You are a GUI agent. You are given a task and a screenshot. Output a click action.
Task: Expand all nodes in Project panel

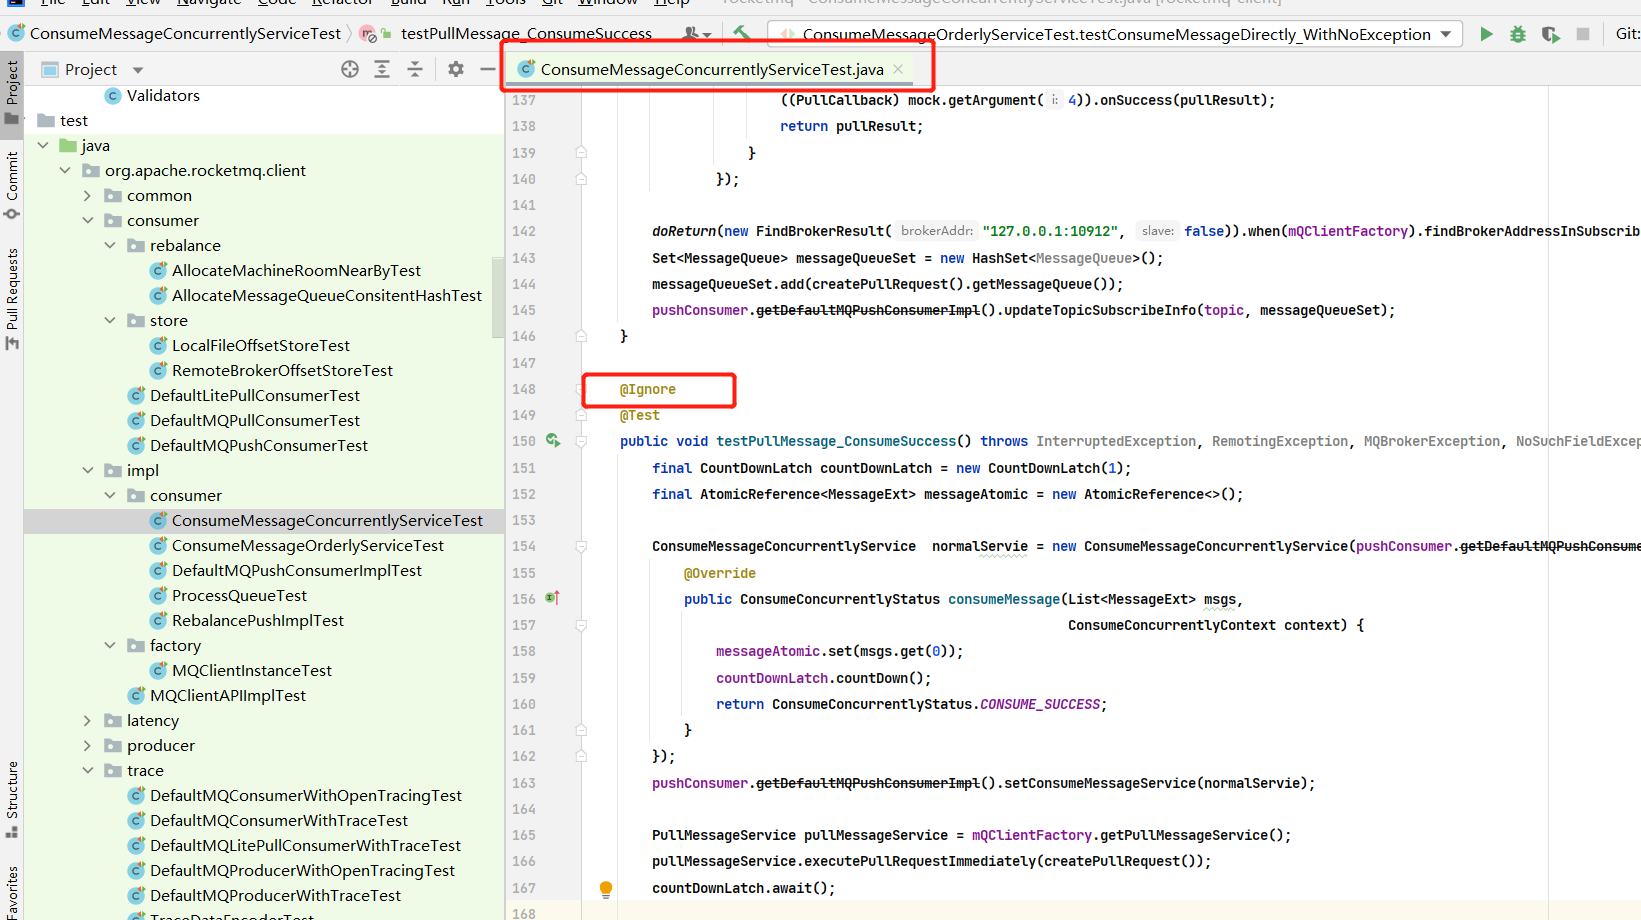382,69
